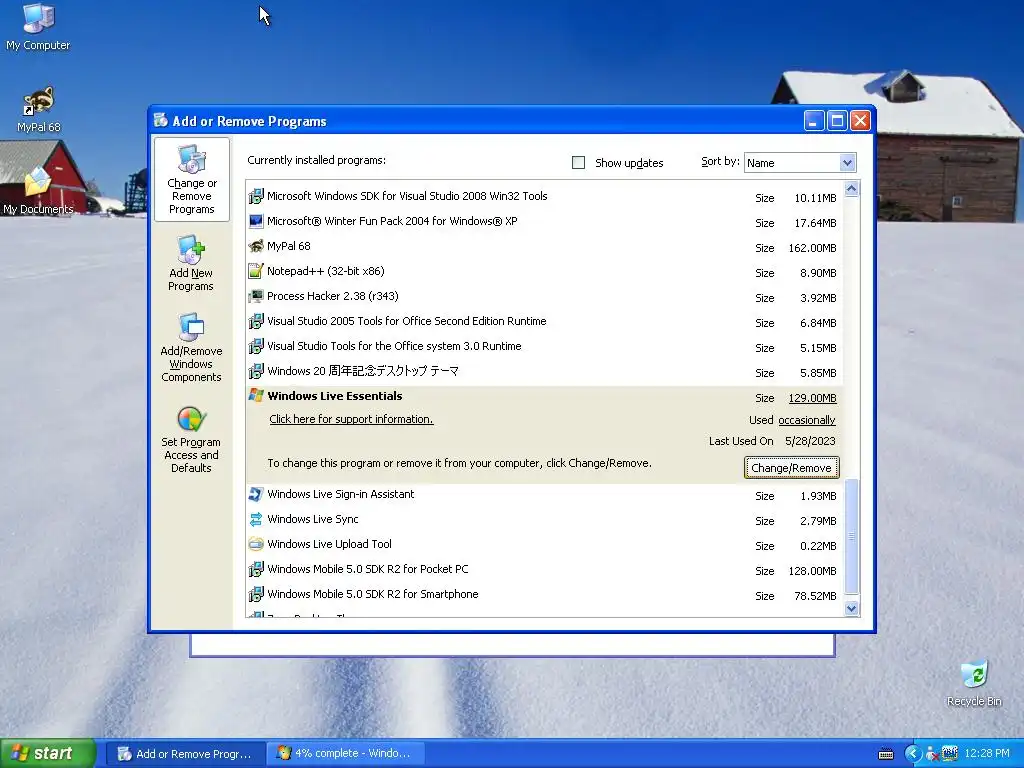The width and height of the screenshot is (1024, 768).
Task: Open the Add New Programs icon
Action: (x=191, y=250)
